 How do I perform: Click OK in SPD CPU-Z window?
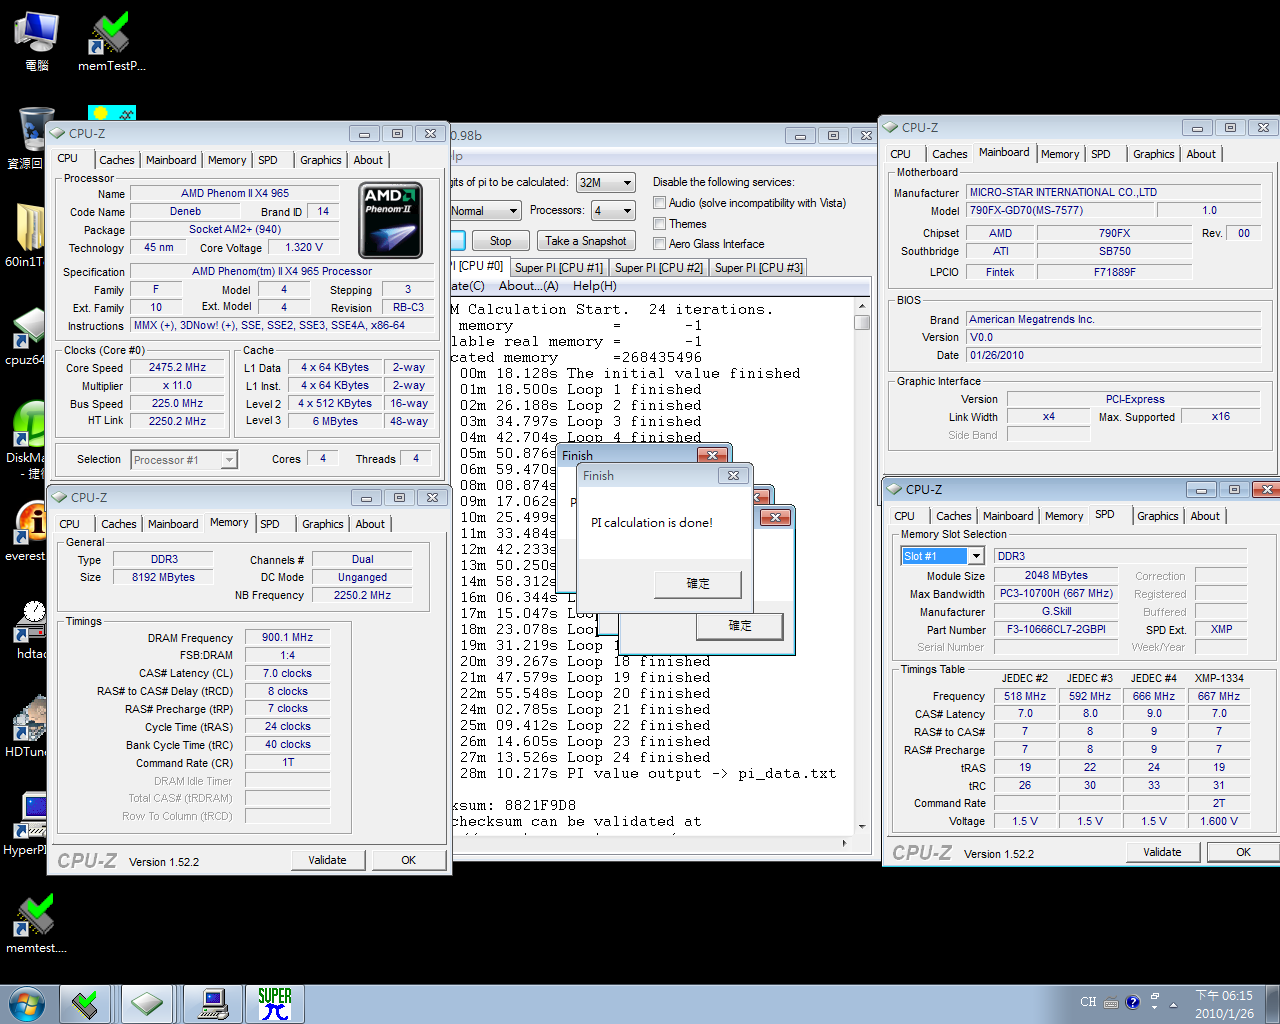tap(1243, 852)
